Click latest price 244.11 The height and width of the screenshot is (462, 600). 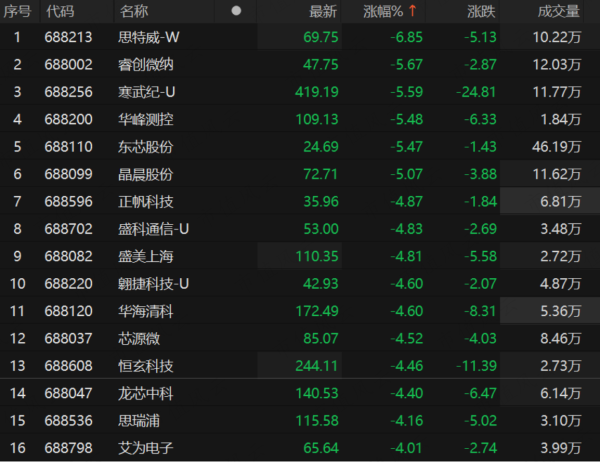coord(317,366)
